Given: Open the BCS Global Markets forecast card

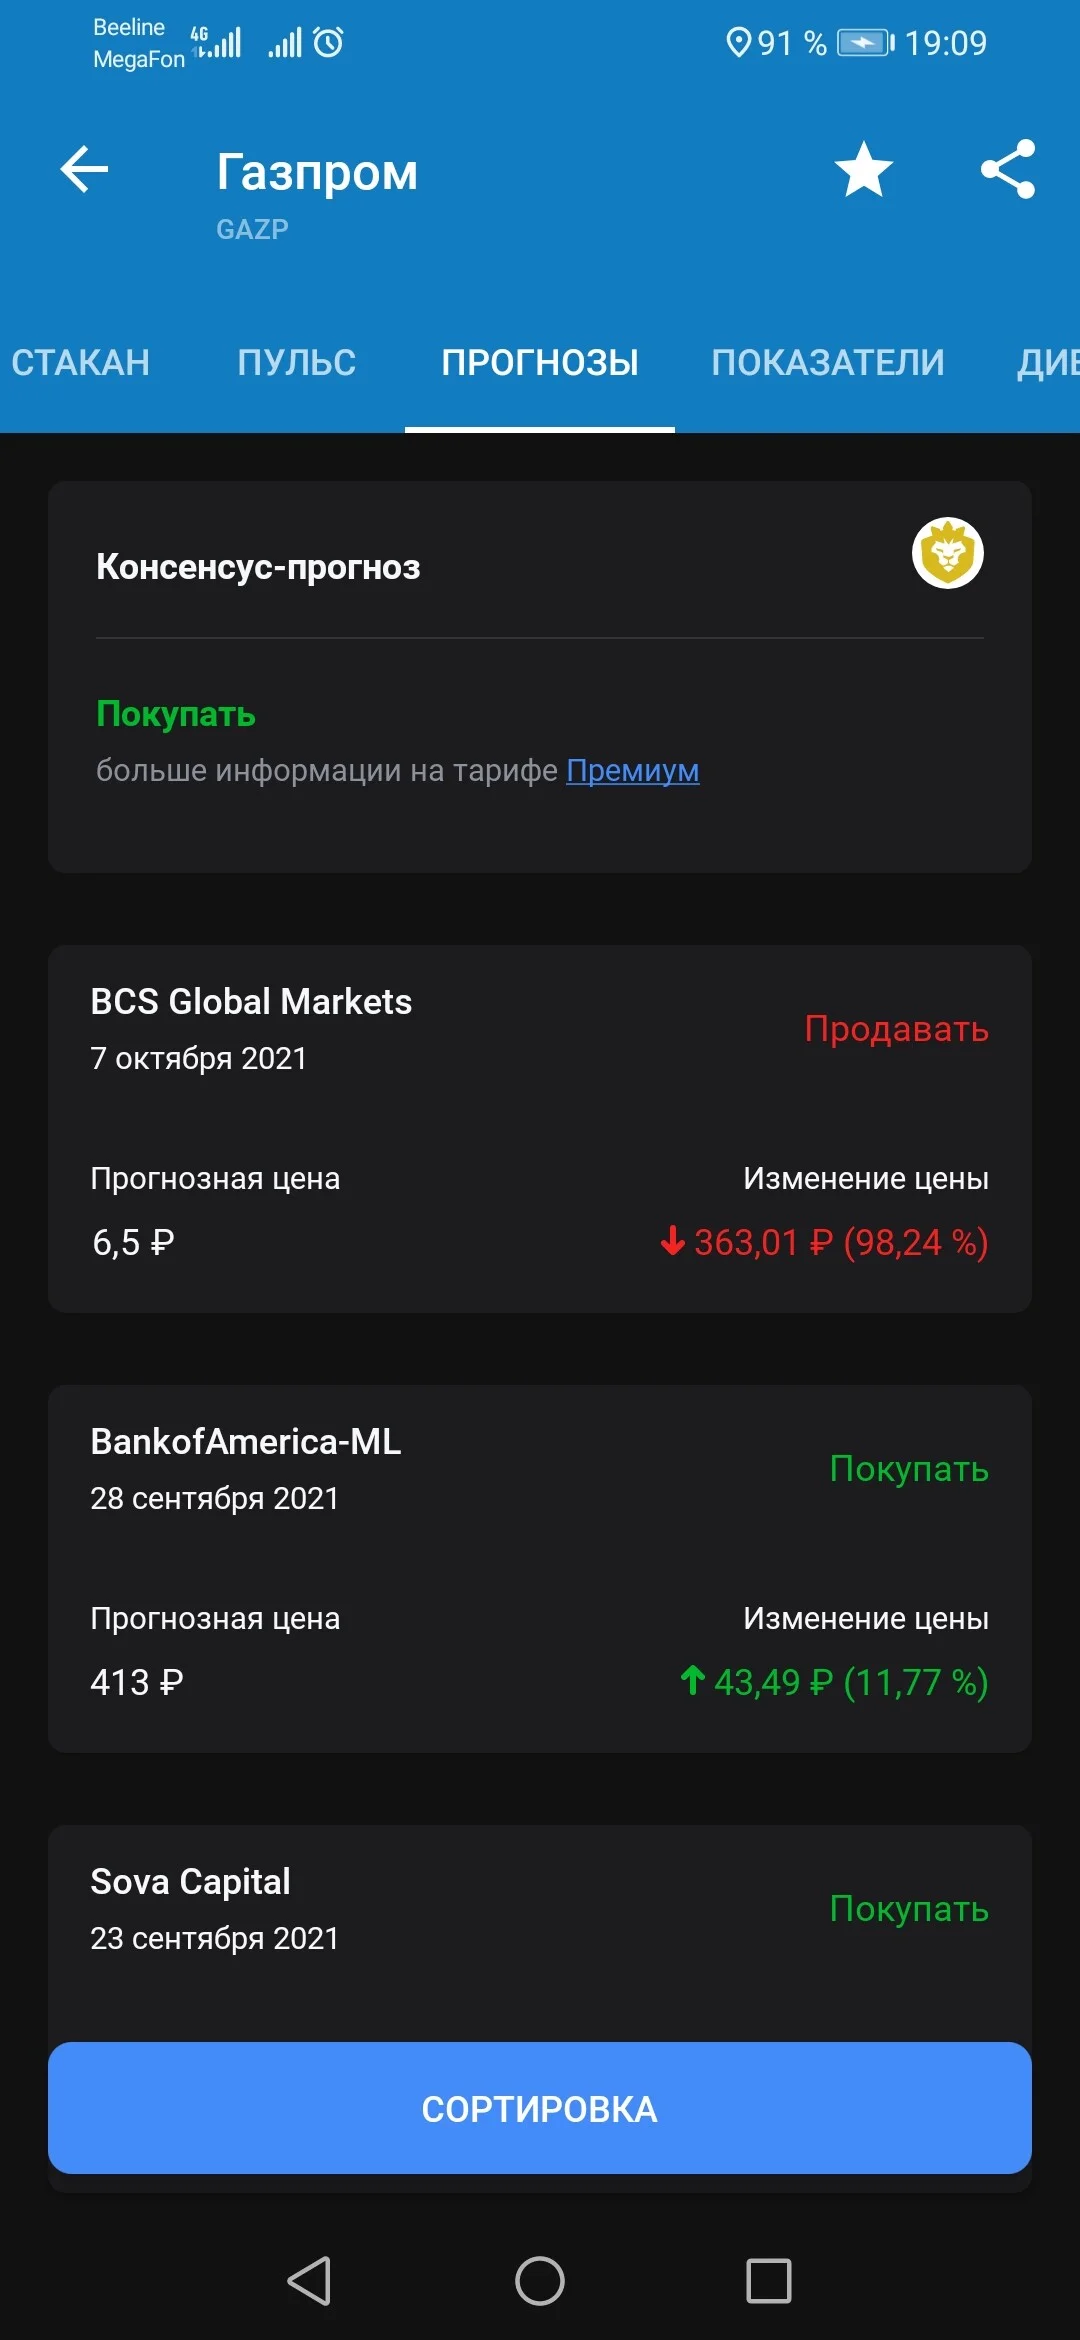Looking at the screenshot, I should [540, 1128].
